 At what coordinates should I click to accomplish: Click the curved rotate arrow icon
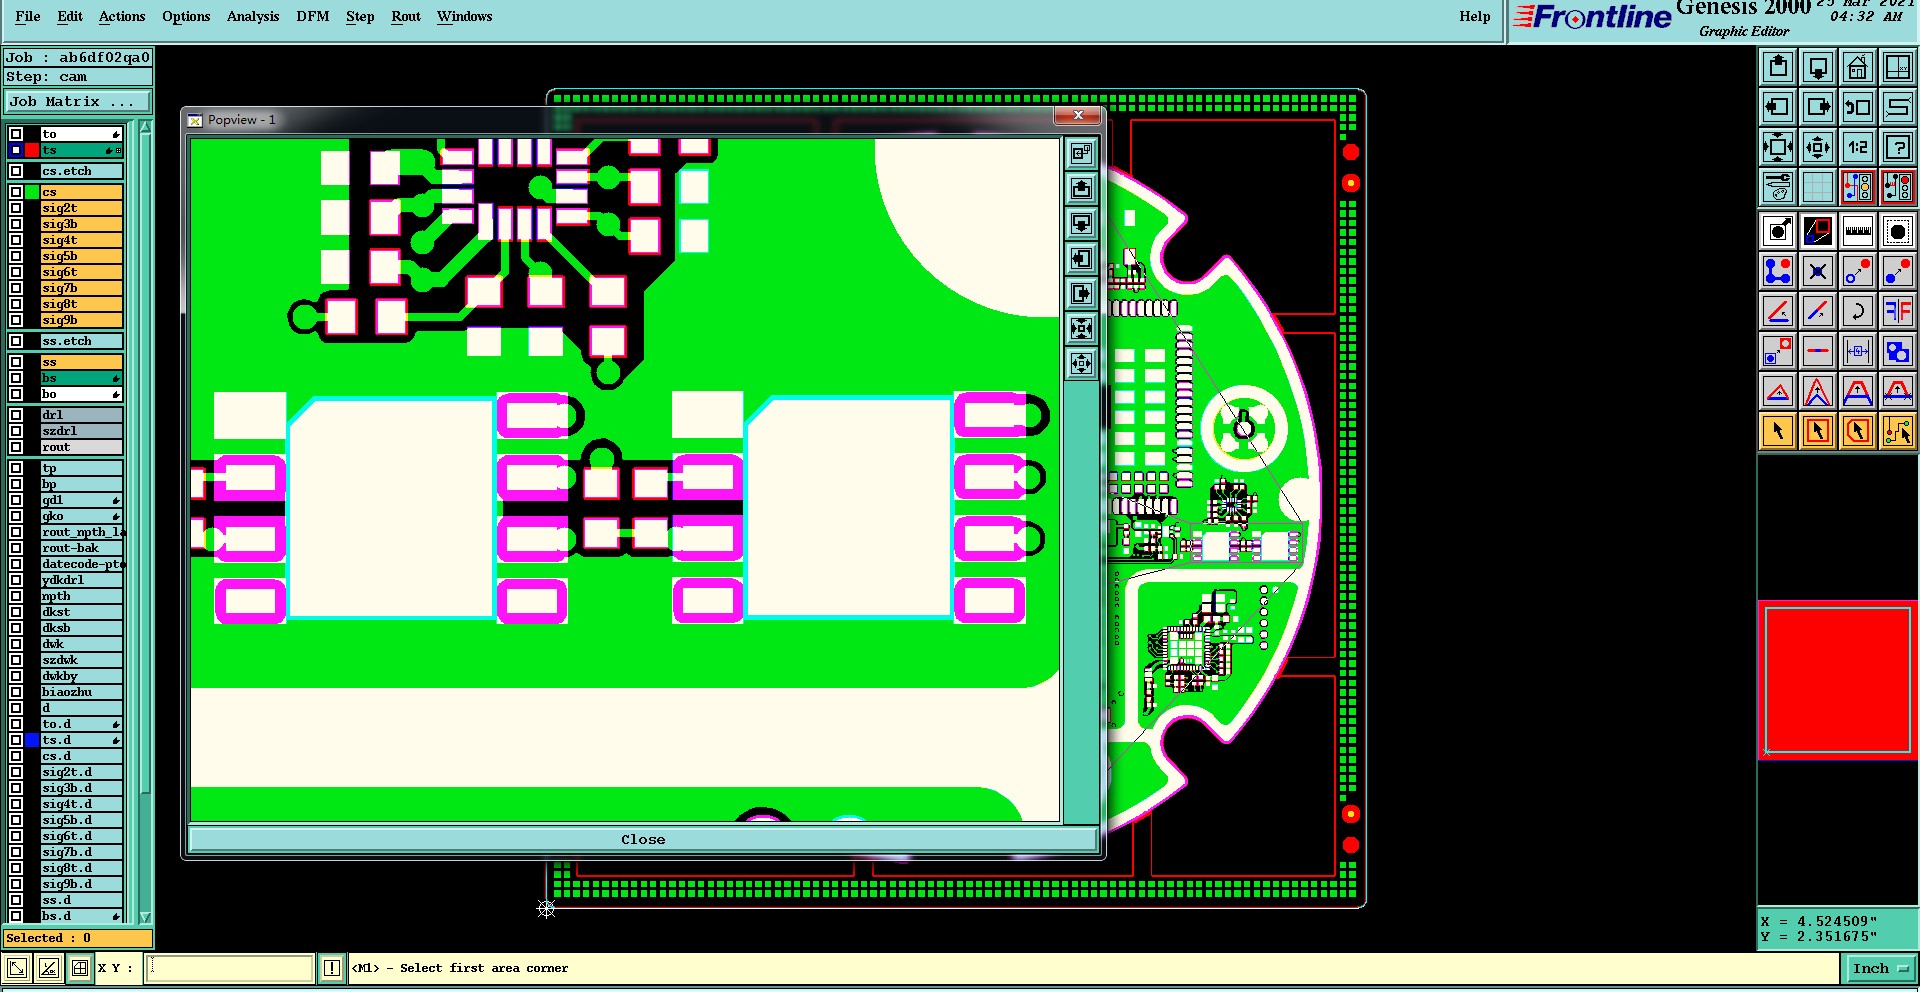(1858, 311)
